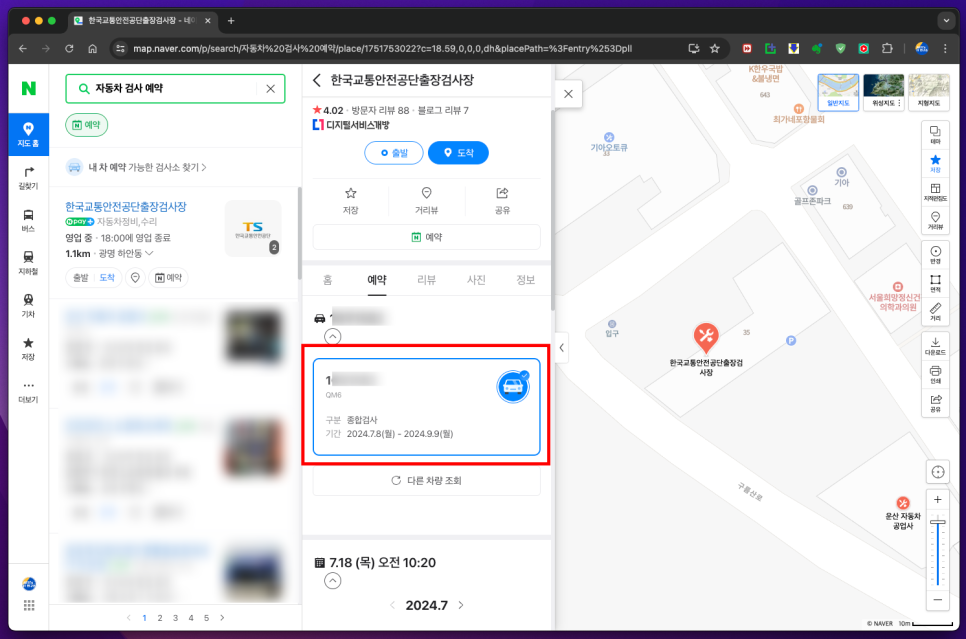Switch to 지형지도 terrain map

(929, 92)
